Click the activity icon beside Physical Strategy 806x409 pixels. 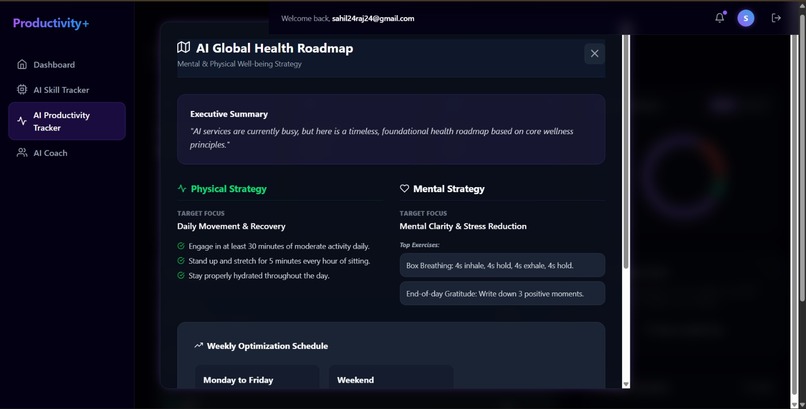182,189
